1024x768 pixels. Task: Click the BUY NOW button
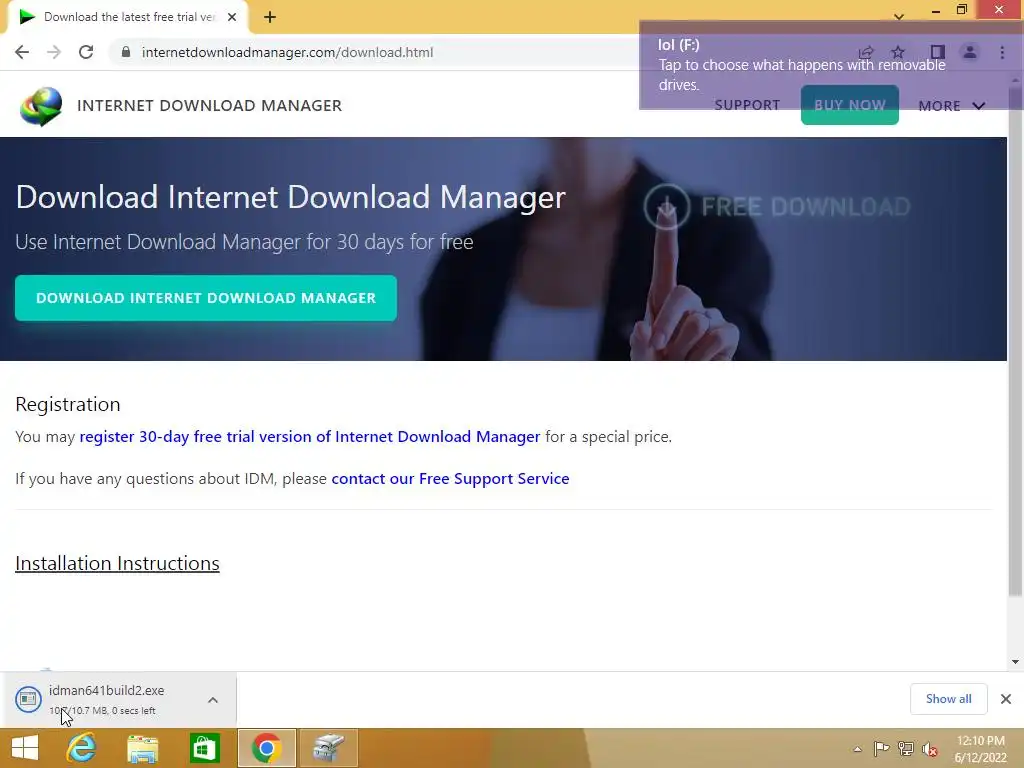pyautogui.click(x=850, y=104)
